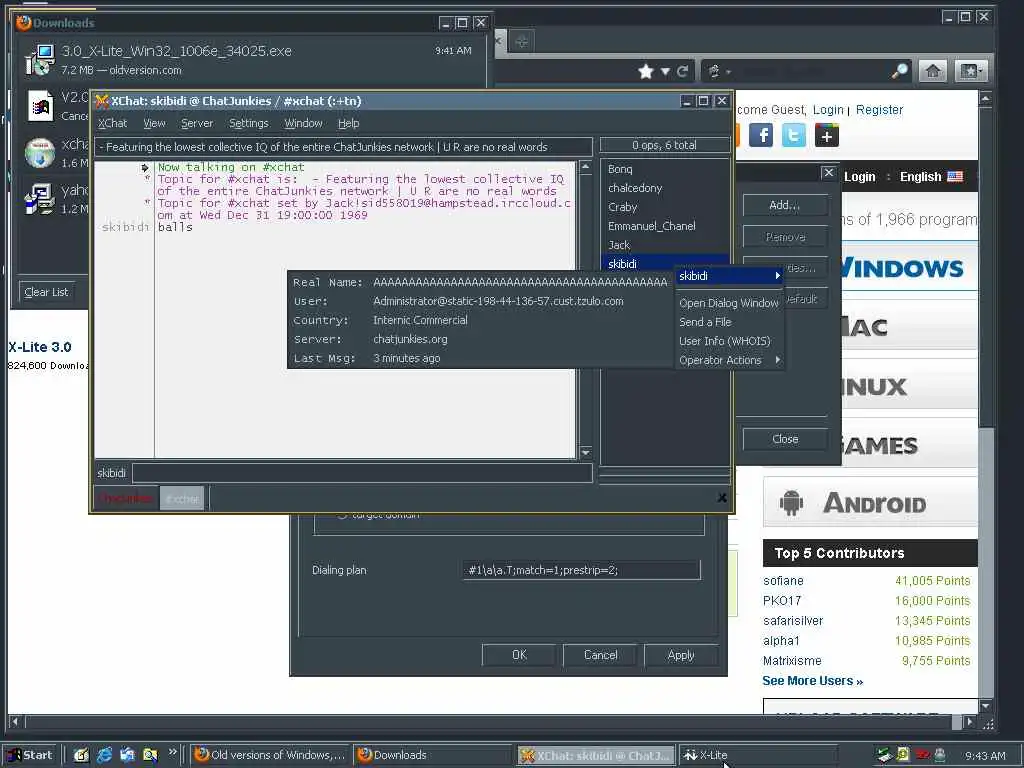Click Clear List in Downloads window
The image size is (1024, 768).
[x=46, y=292]
